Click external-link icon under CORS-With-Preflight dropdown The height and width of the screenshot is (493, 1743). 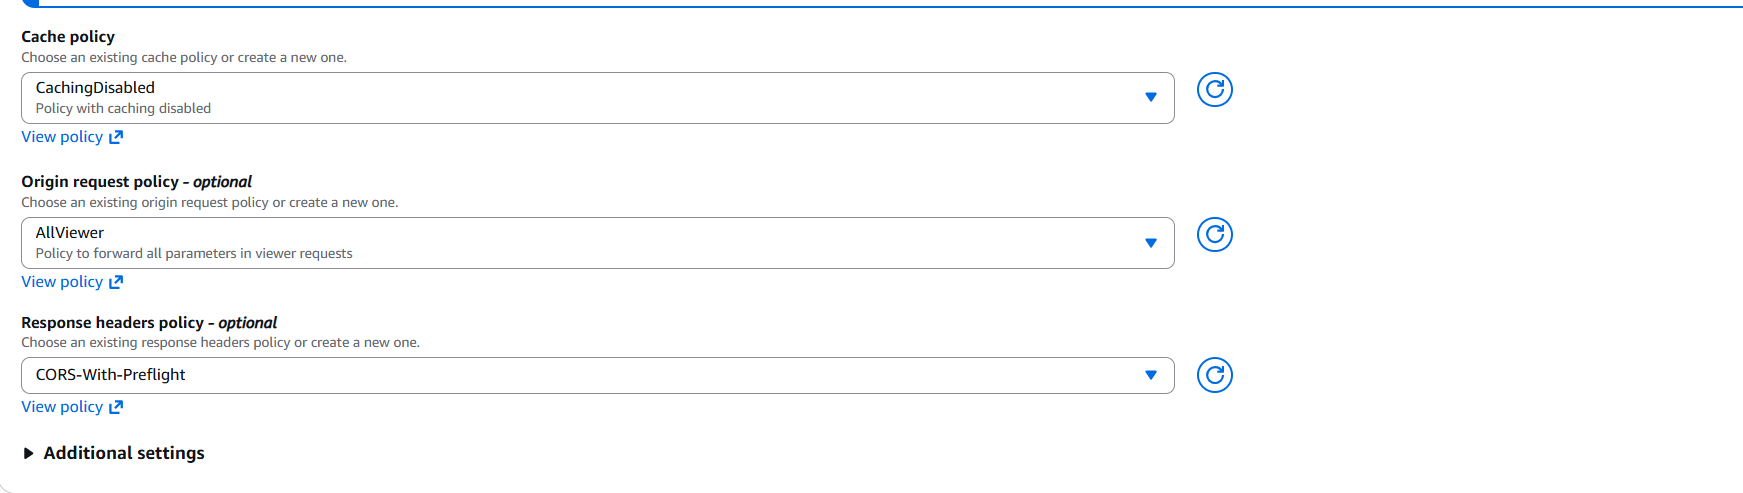116,407
